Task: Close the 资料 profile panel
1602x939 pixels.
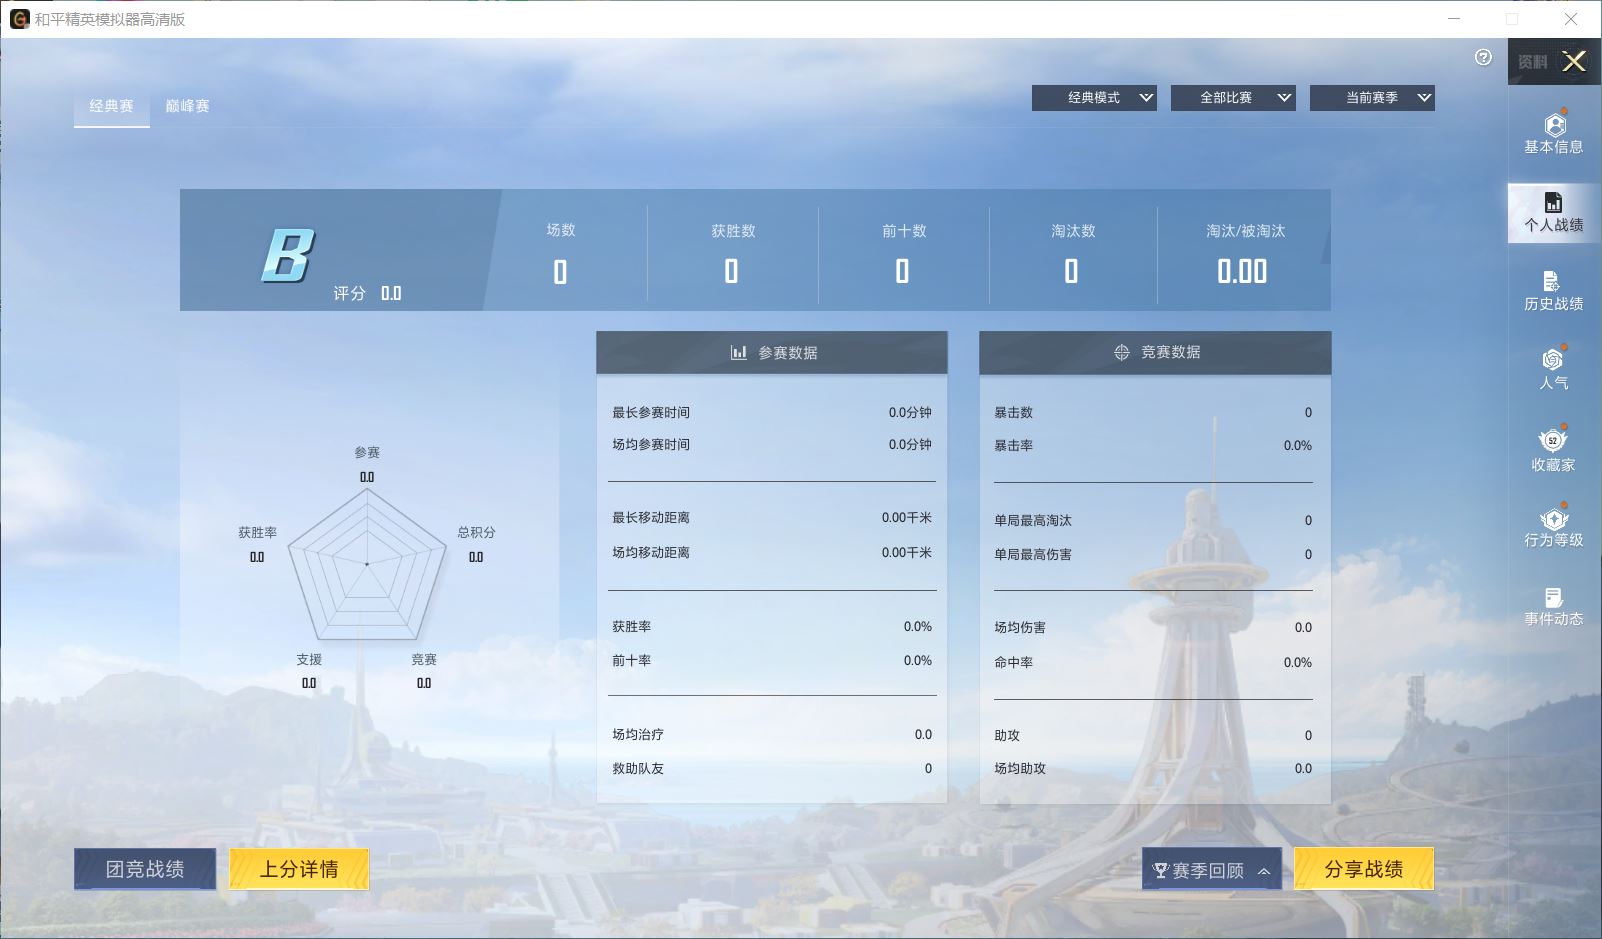Action: pos(1573,62)
